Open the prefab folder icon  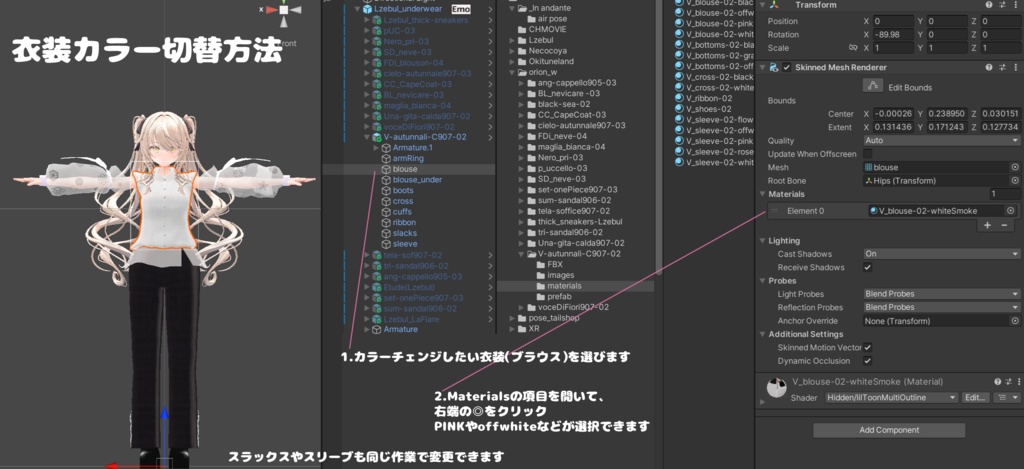coord(541,297)
